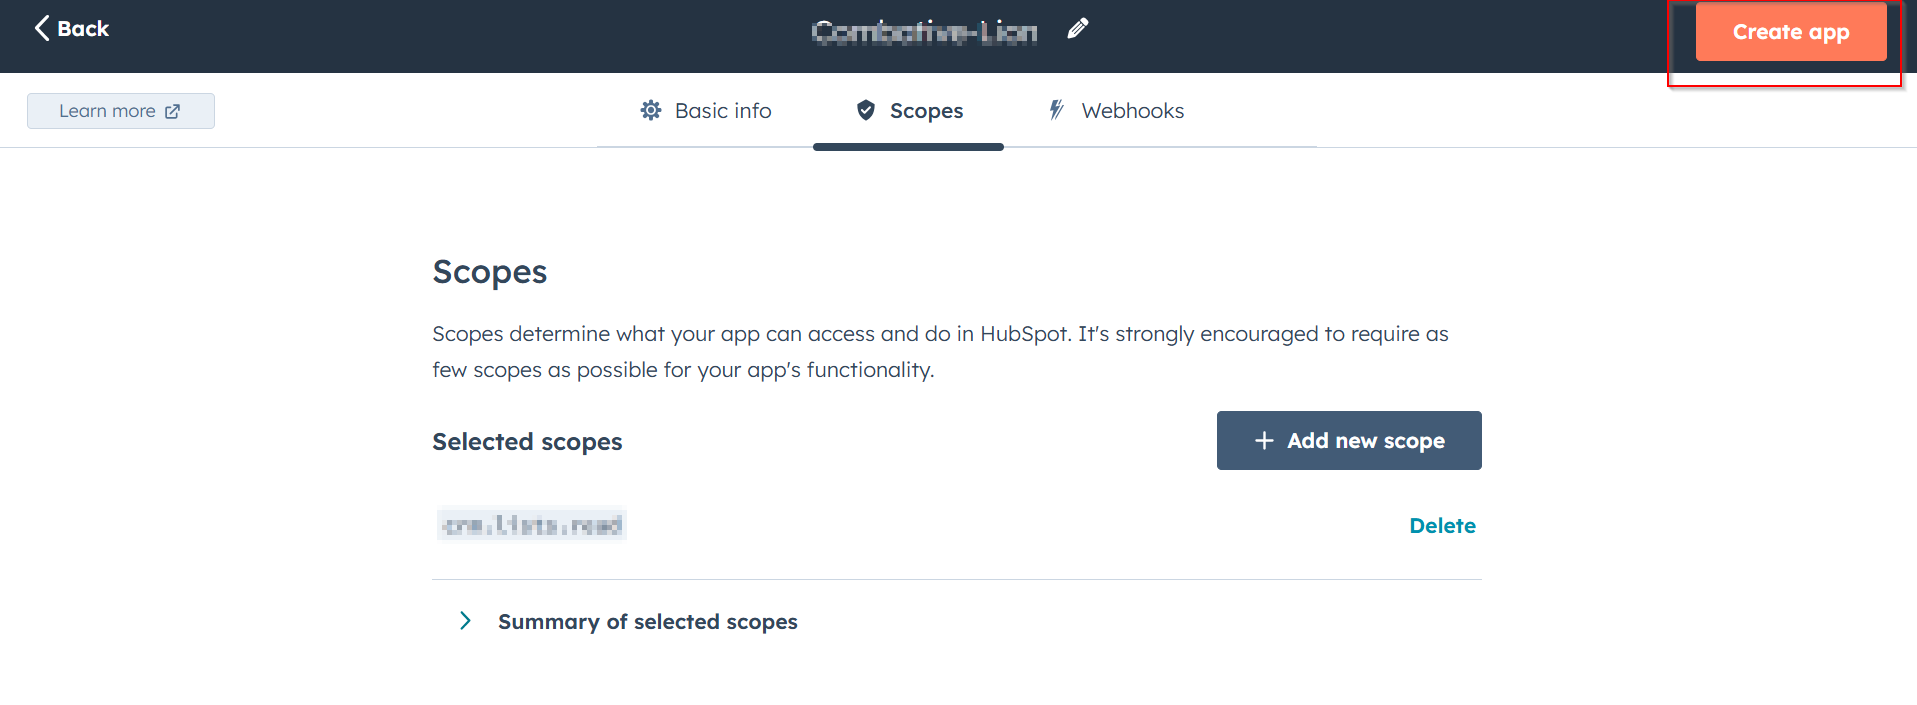Click the plus icon in Add new scope

point(1264,440)
